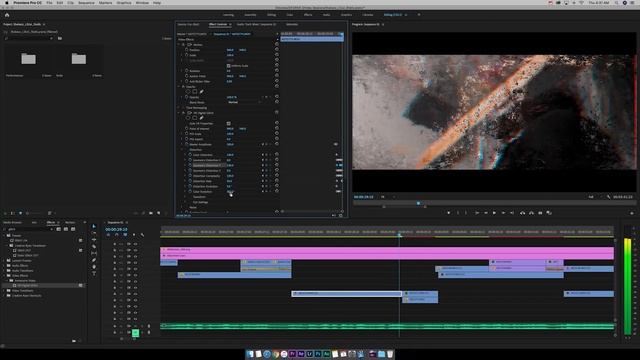Select the white-outlined clip in timeline
This screenshot has height=360, width=640.
coord(347,293)
